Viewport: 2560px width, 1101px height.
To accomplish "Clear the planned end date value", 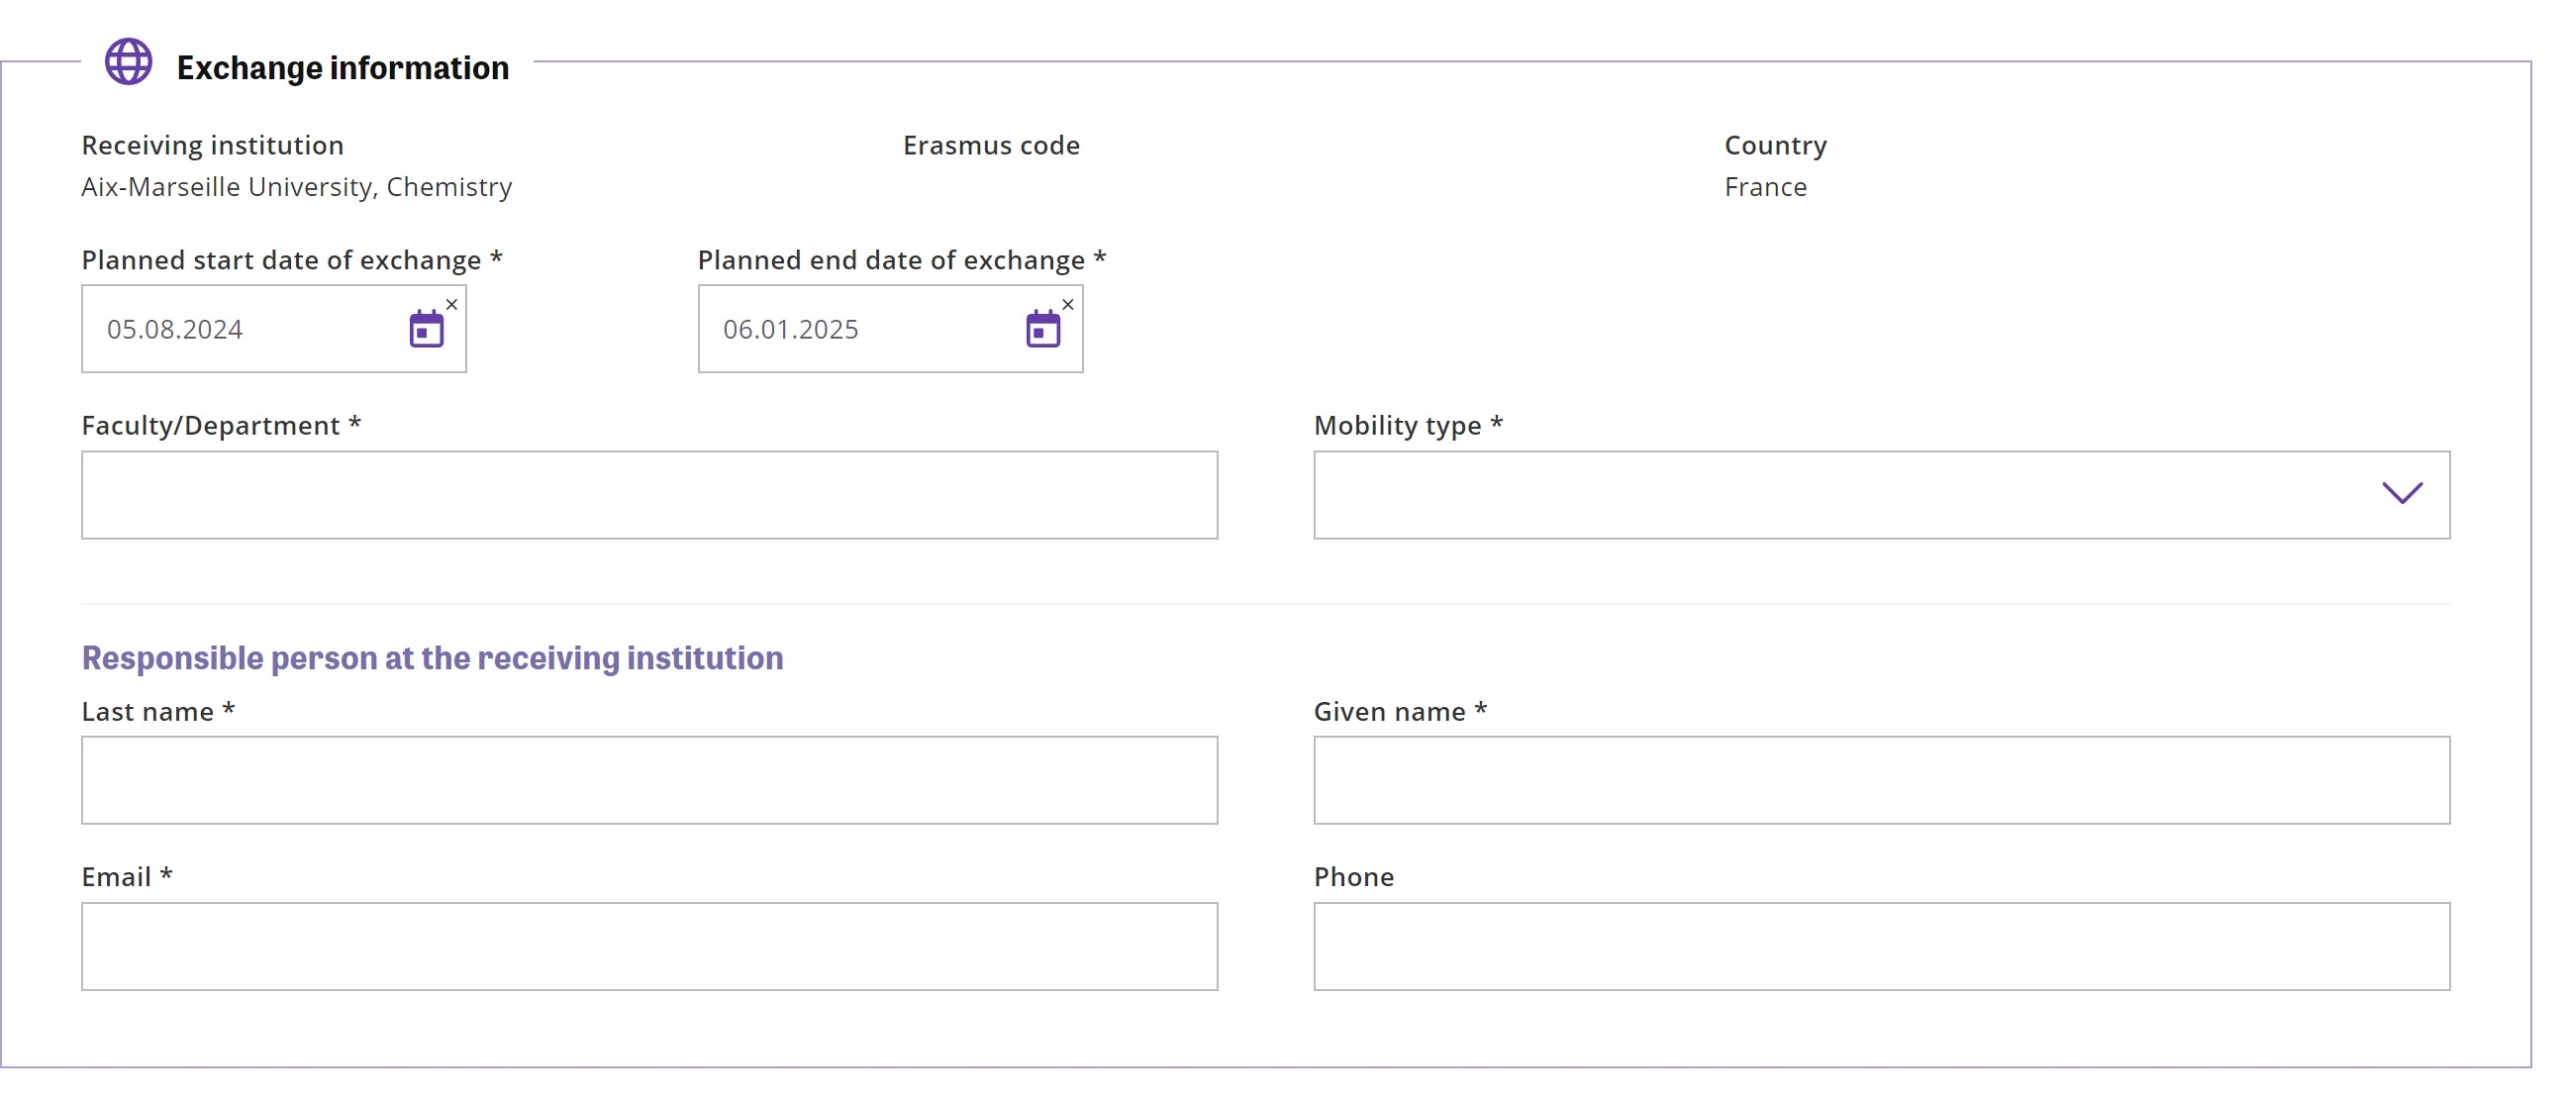I will (1067, 304).
